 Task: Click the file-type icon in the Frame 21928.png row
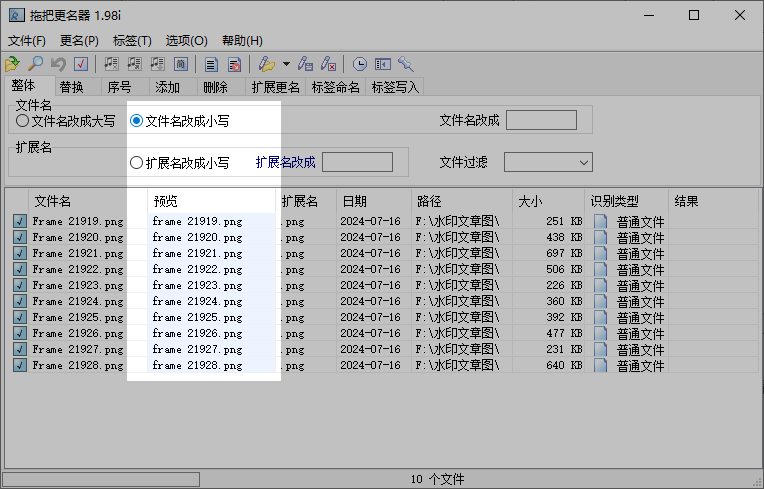[x=601, y=365]
